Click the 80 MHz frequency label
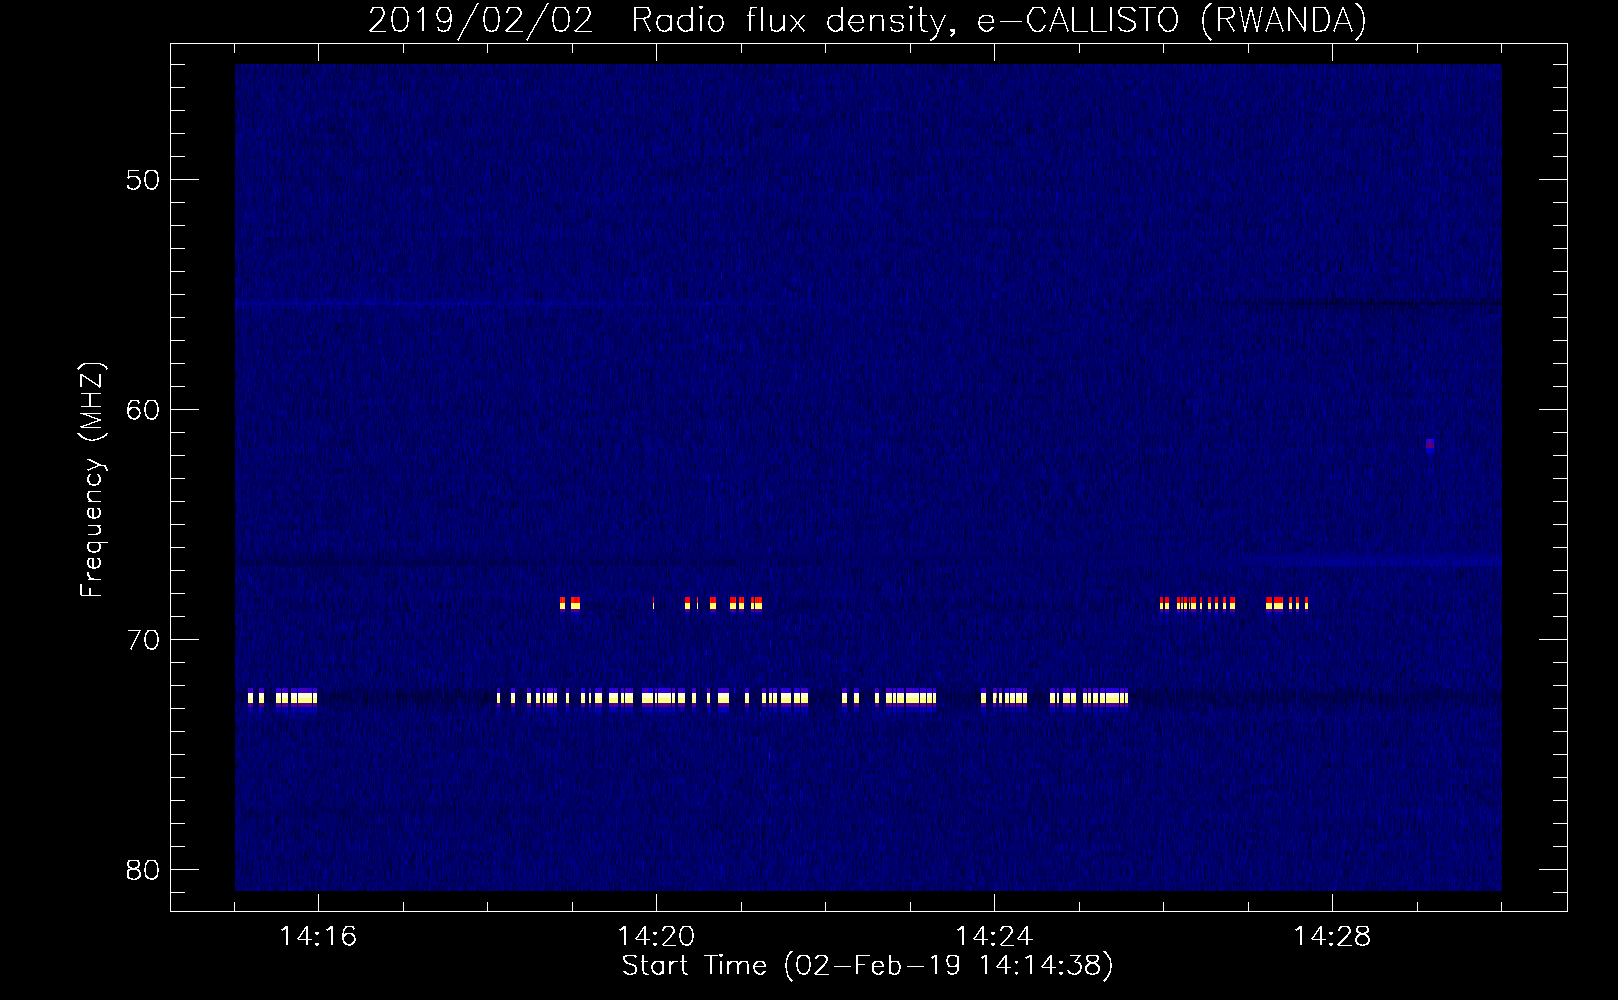Screen dimensions: 1618x1000 [143, 870]
